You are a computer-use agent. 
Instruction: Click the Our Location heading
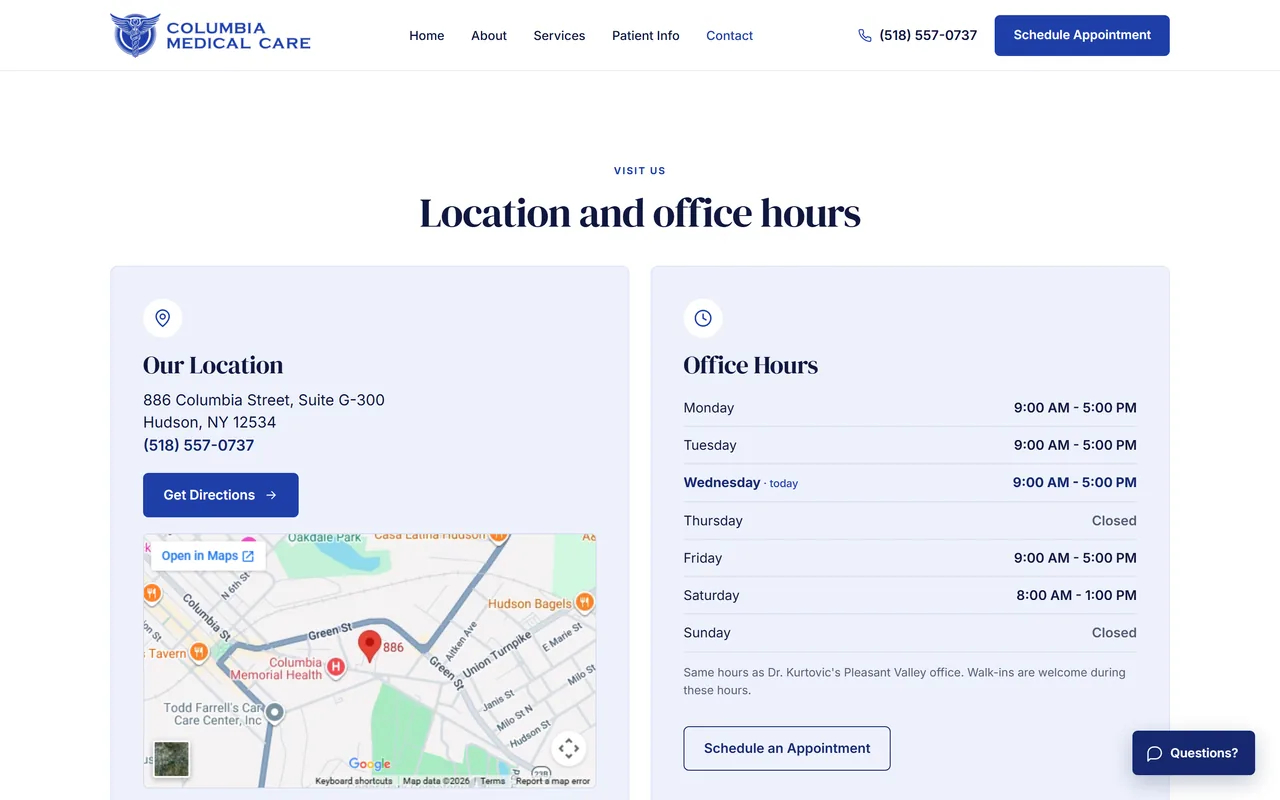[x=213, y=365]
